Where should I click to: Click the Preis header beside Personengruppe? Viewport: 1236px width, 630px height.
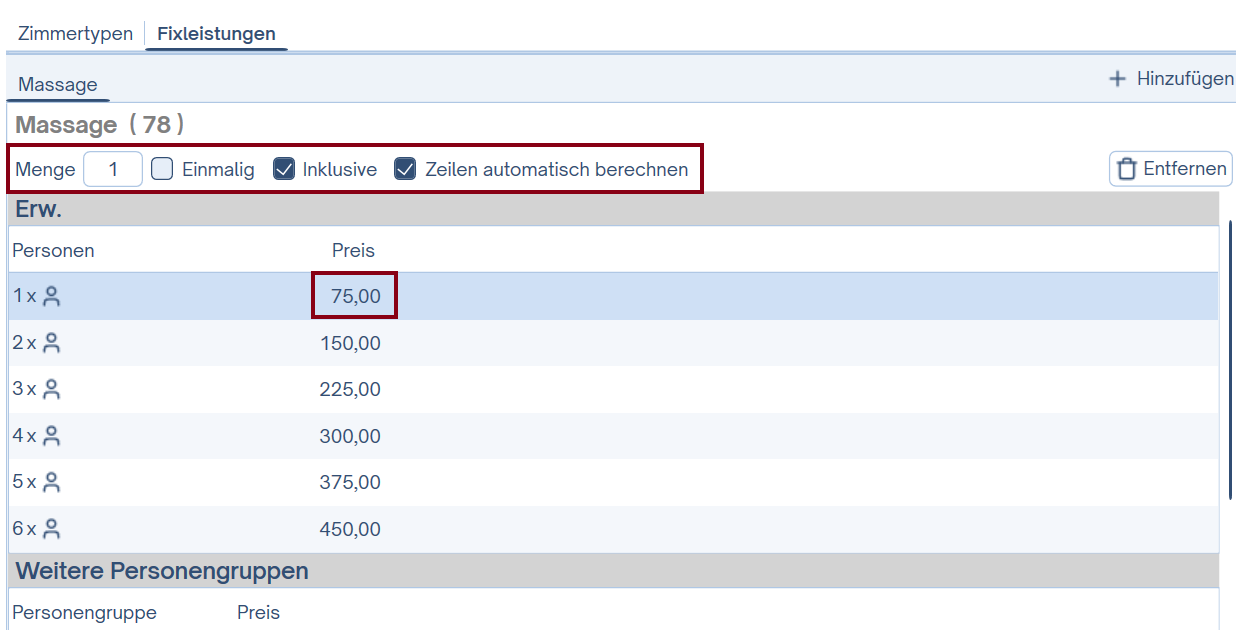tap(258, 612)
